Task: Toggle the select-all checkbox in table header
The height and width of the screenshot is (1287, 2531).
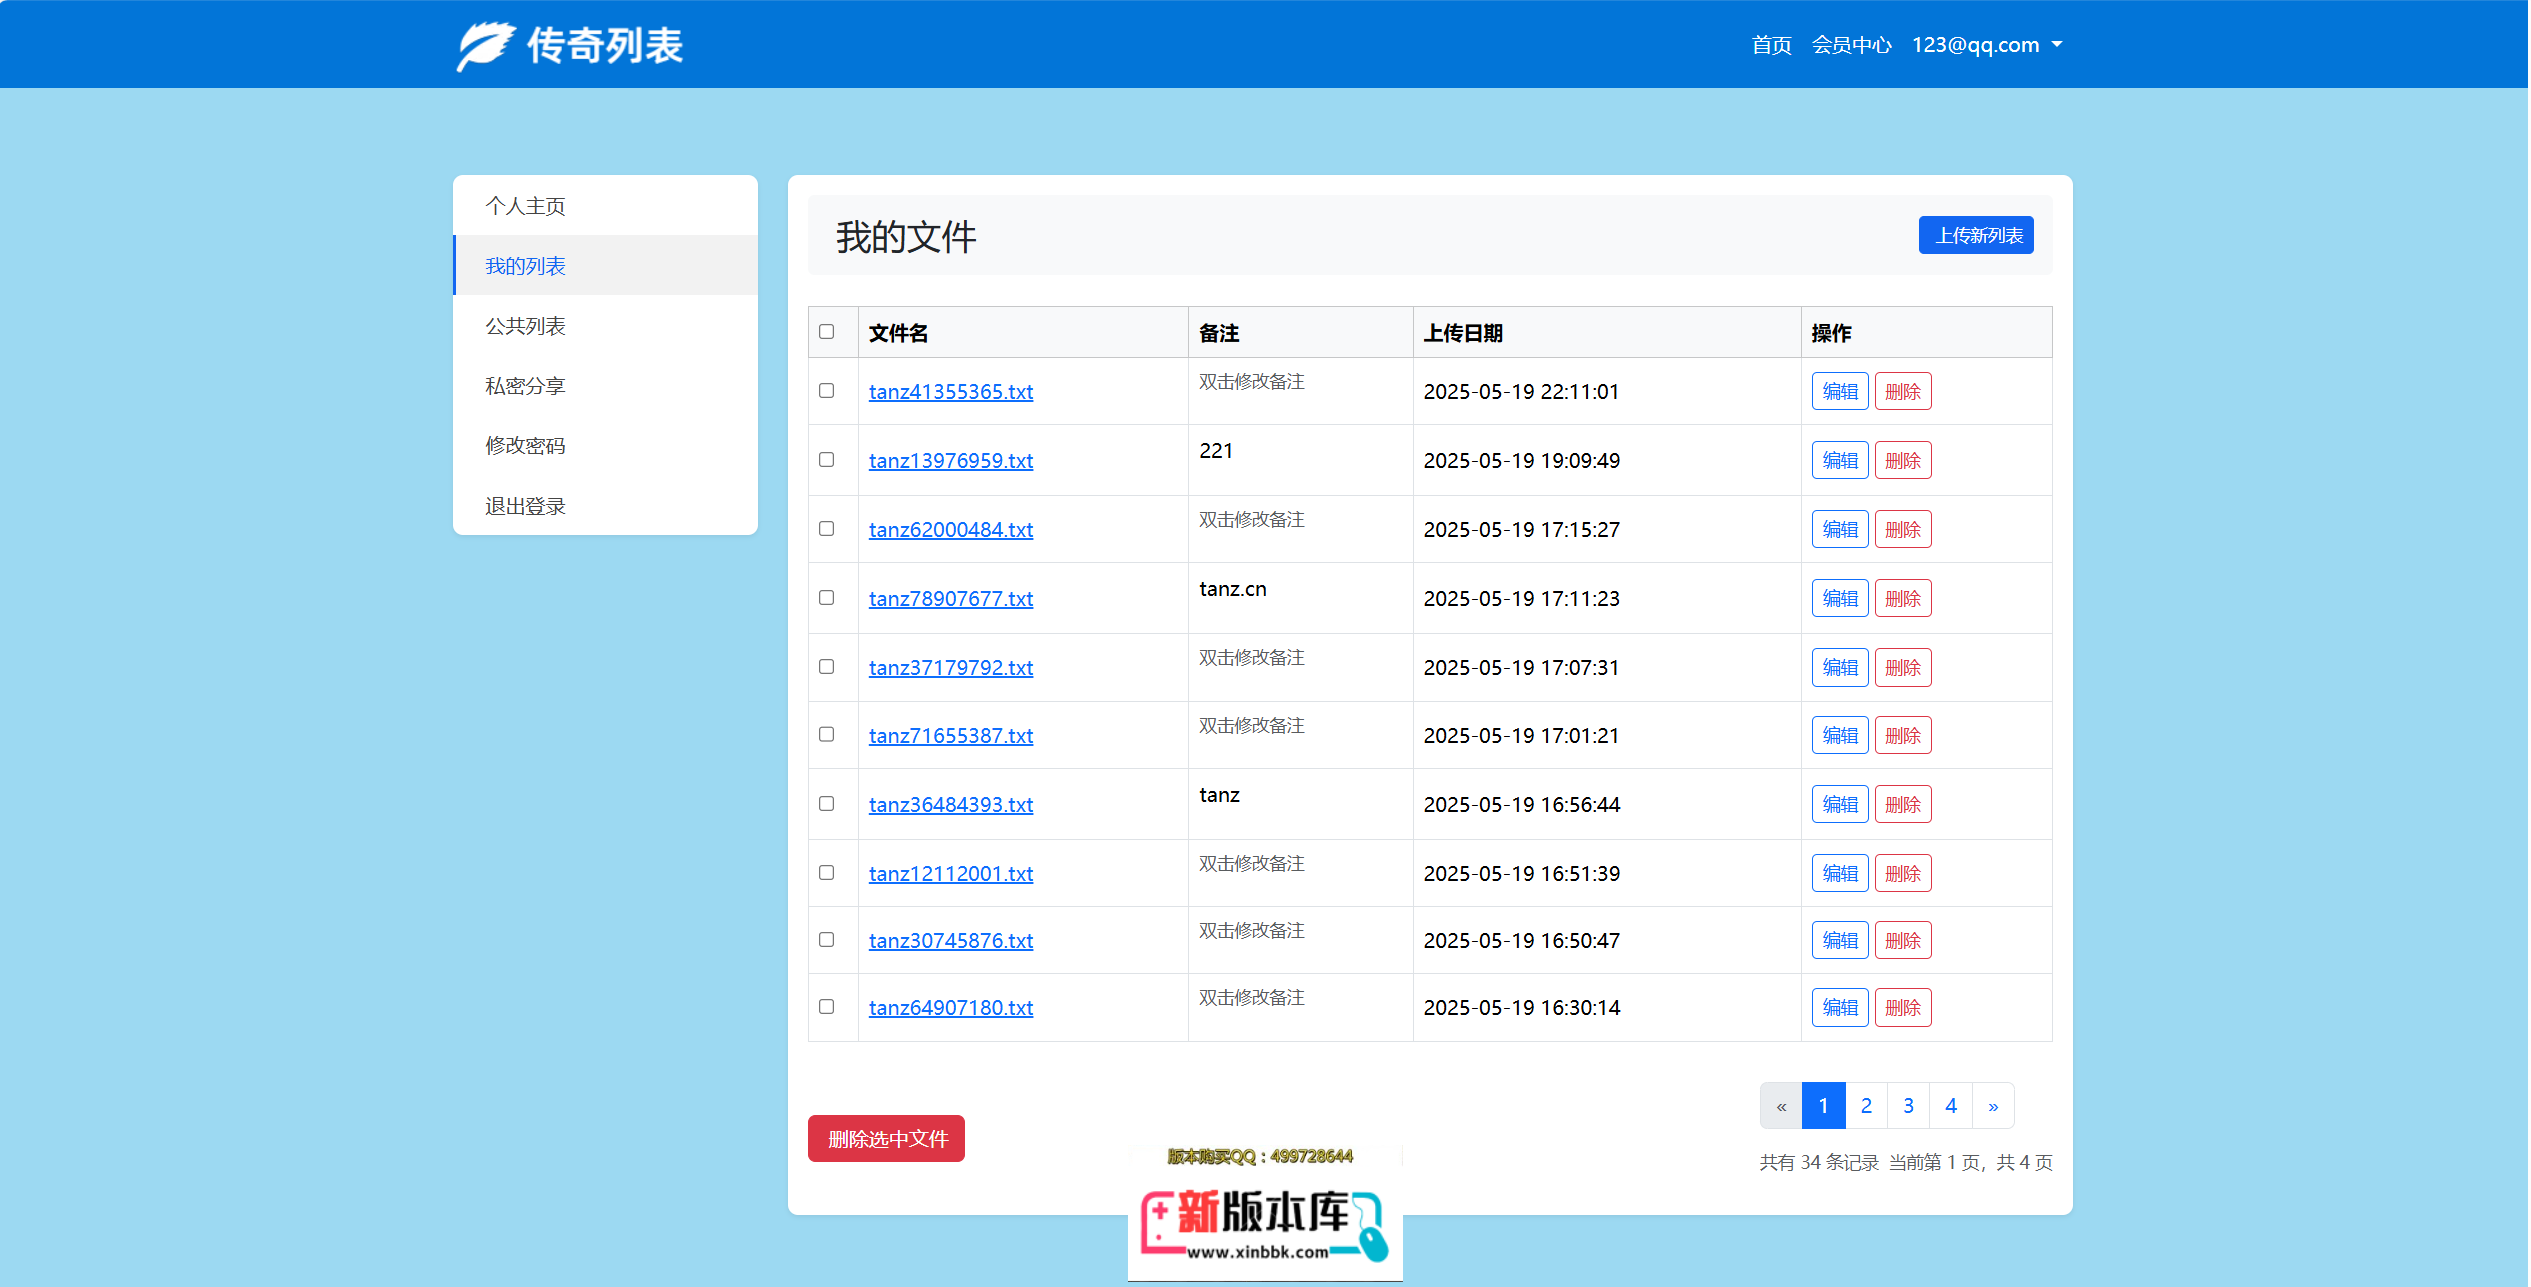Action: coord(827,332)
